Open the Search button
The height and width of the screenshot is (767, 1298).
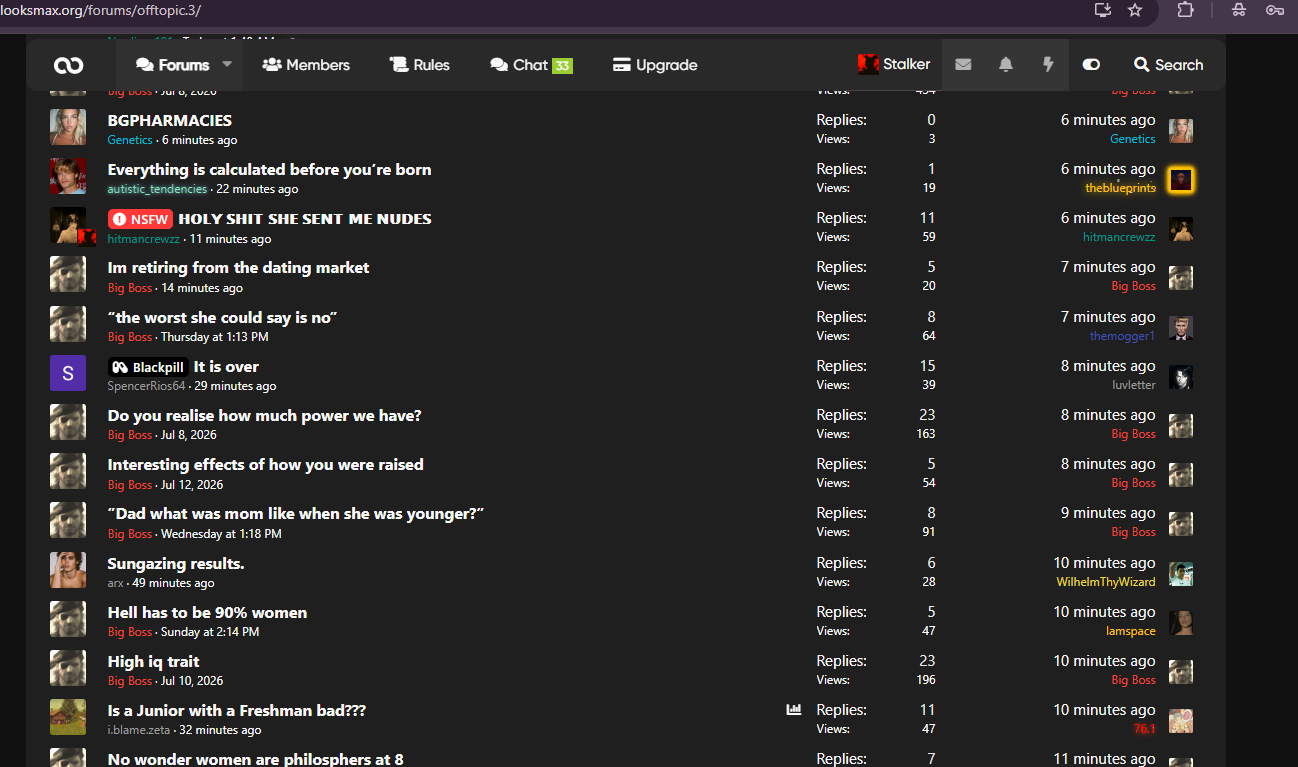pos(1168,65)
